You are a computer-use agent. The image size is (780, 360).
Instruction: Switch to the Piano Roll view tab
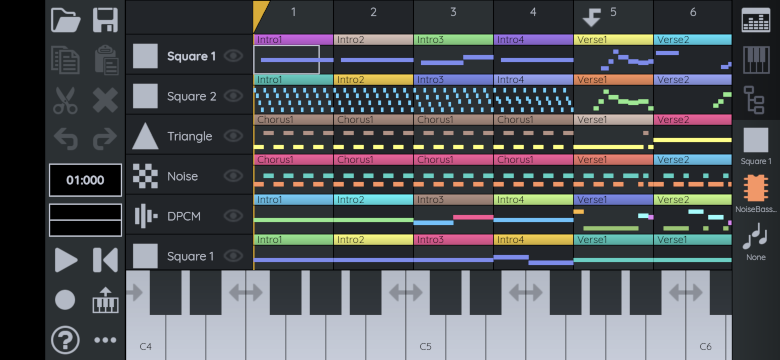pyautogui.click(x=756, y=60)
